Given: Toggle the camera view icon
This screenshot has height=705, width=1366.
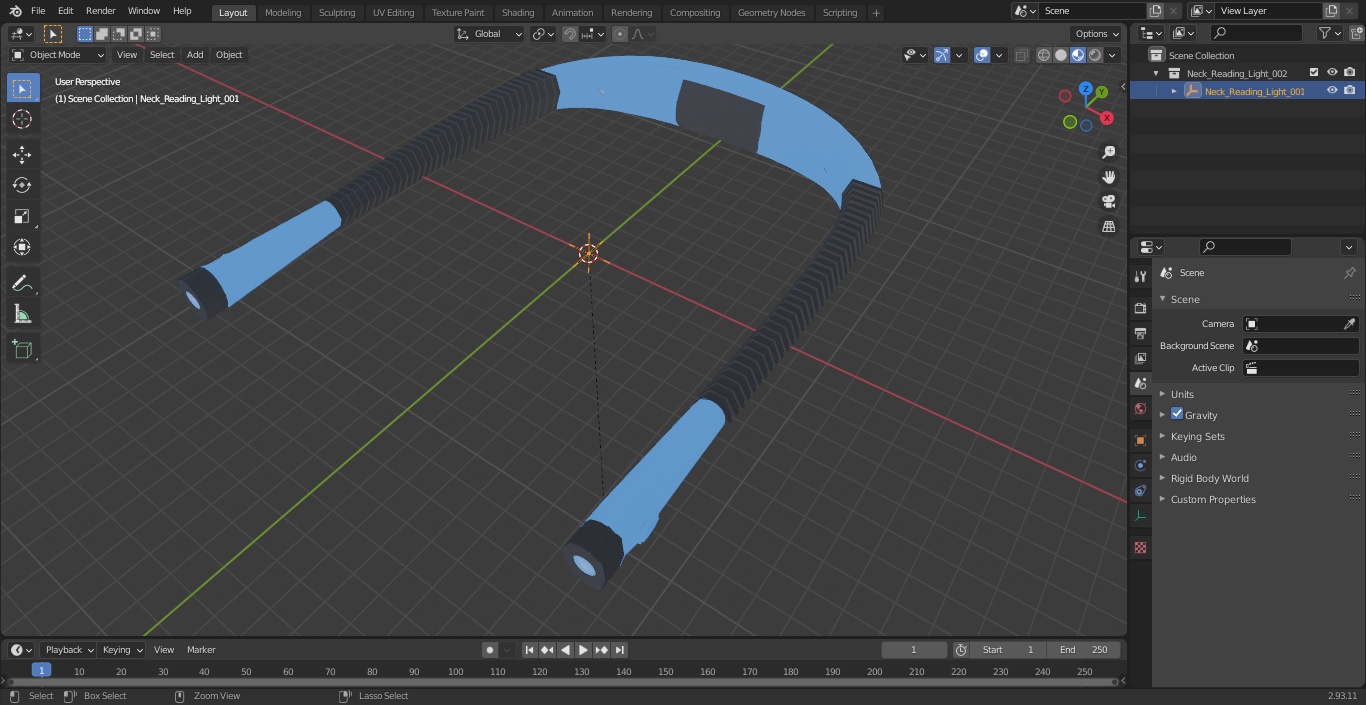Looking at the screenshot, I should [1108, 202].
